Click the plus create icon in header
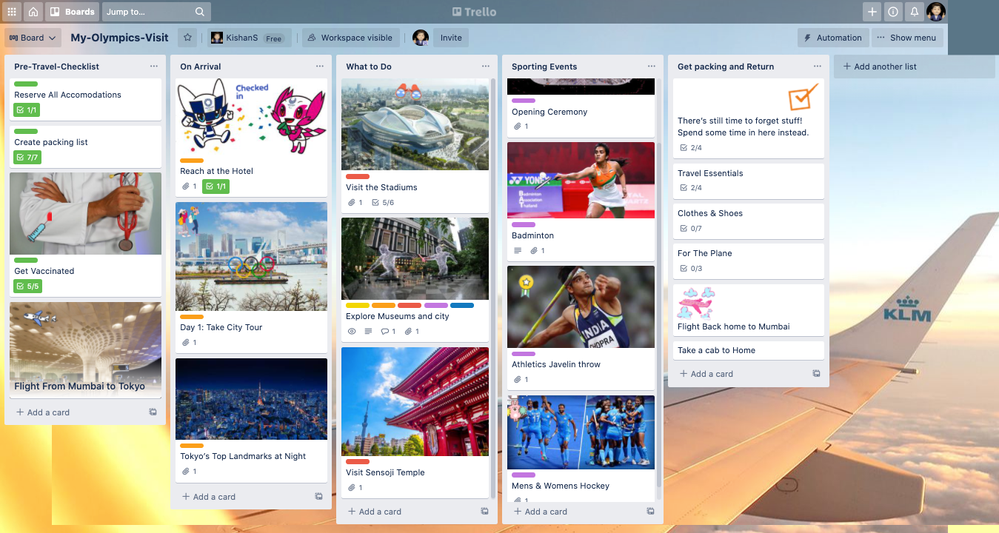The image size is (999, 533). (x=872, y=11)
